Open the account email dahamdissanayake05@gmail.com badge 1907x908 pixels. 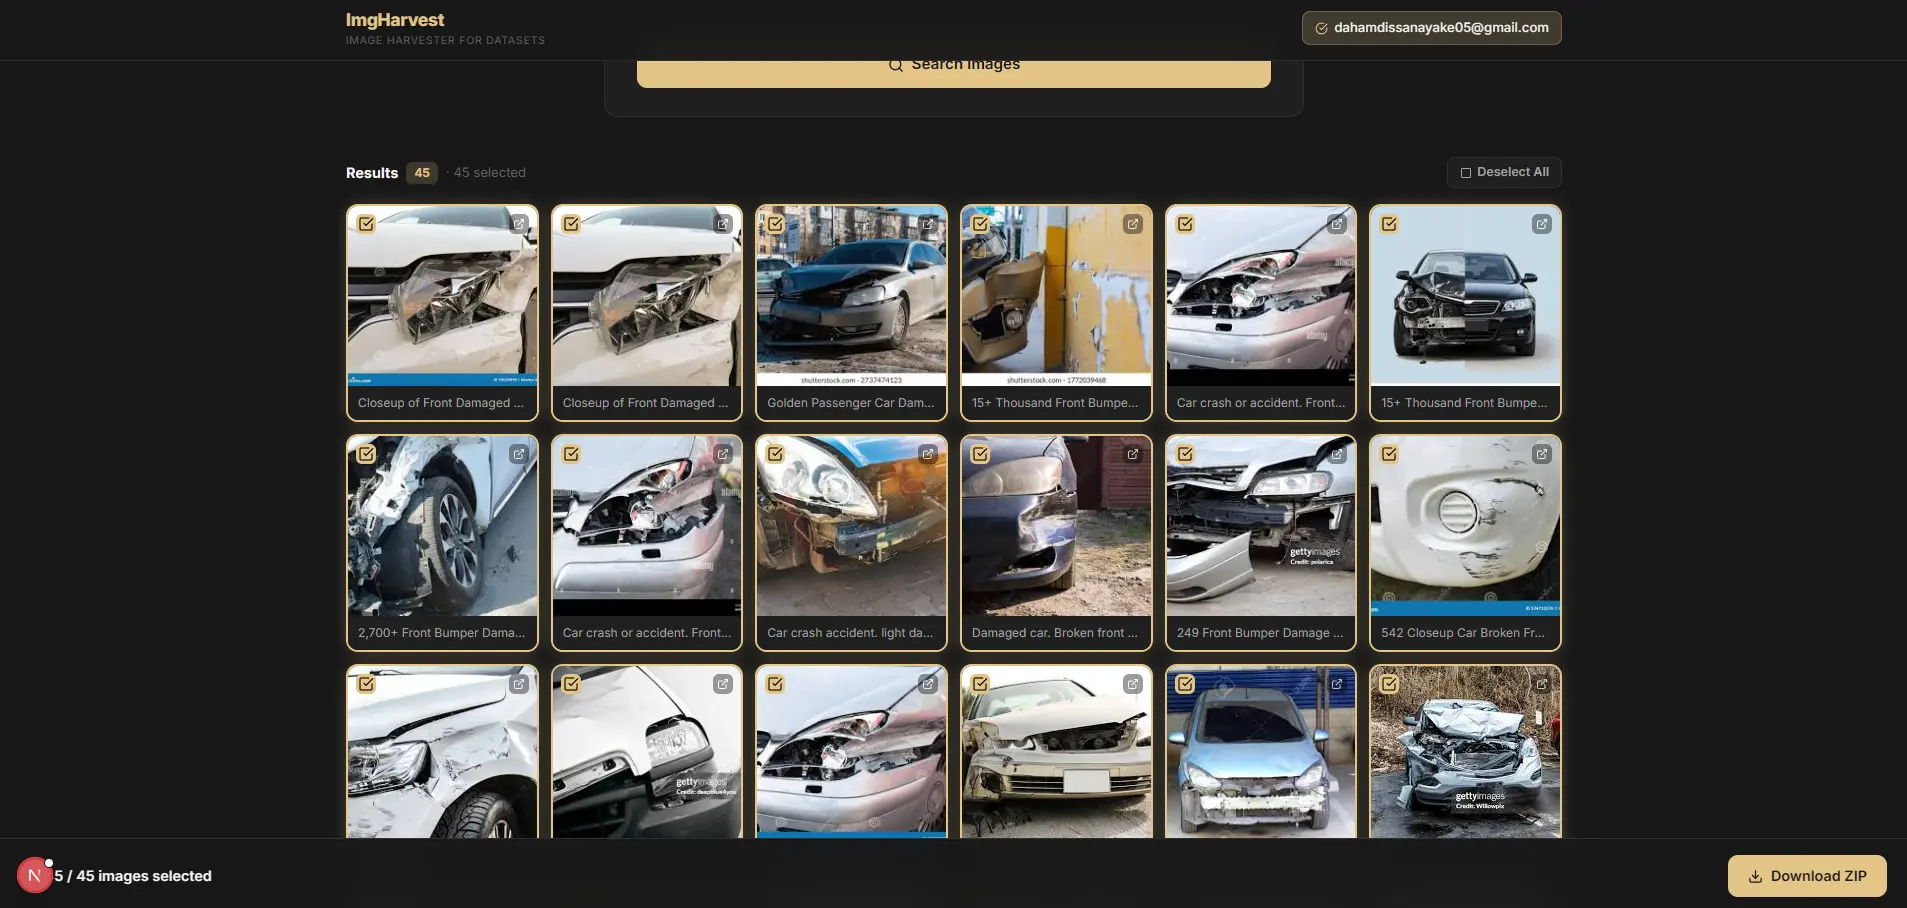[1431, 28]
